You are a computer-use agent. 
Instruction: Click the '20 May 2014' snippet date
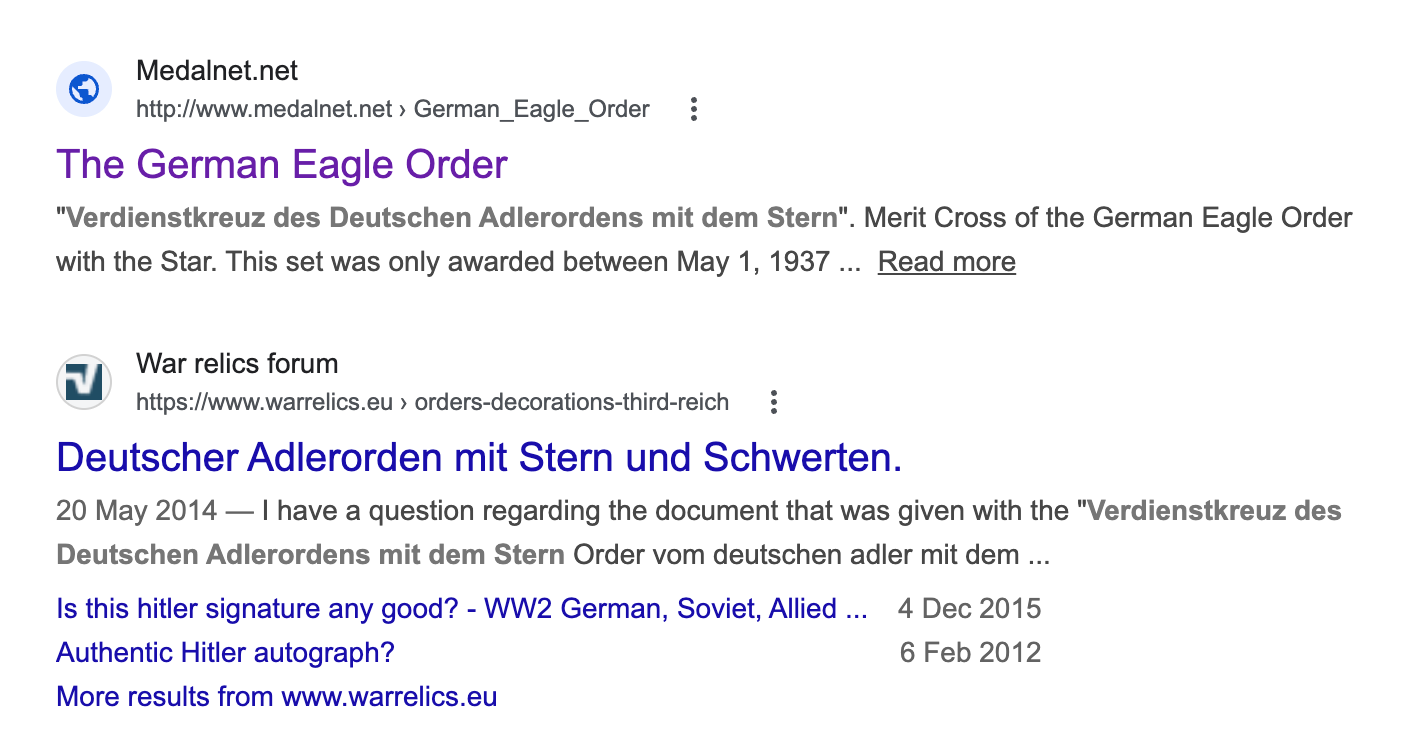click(136, 511)
